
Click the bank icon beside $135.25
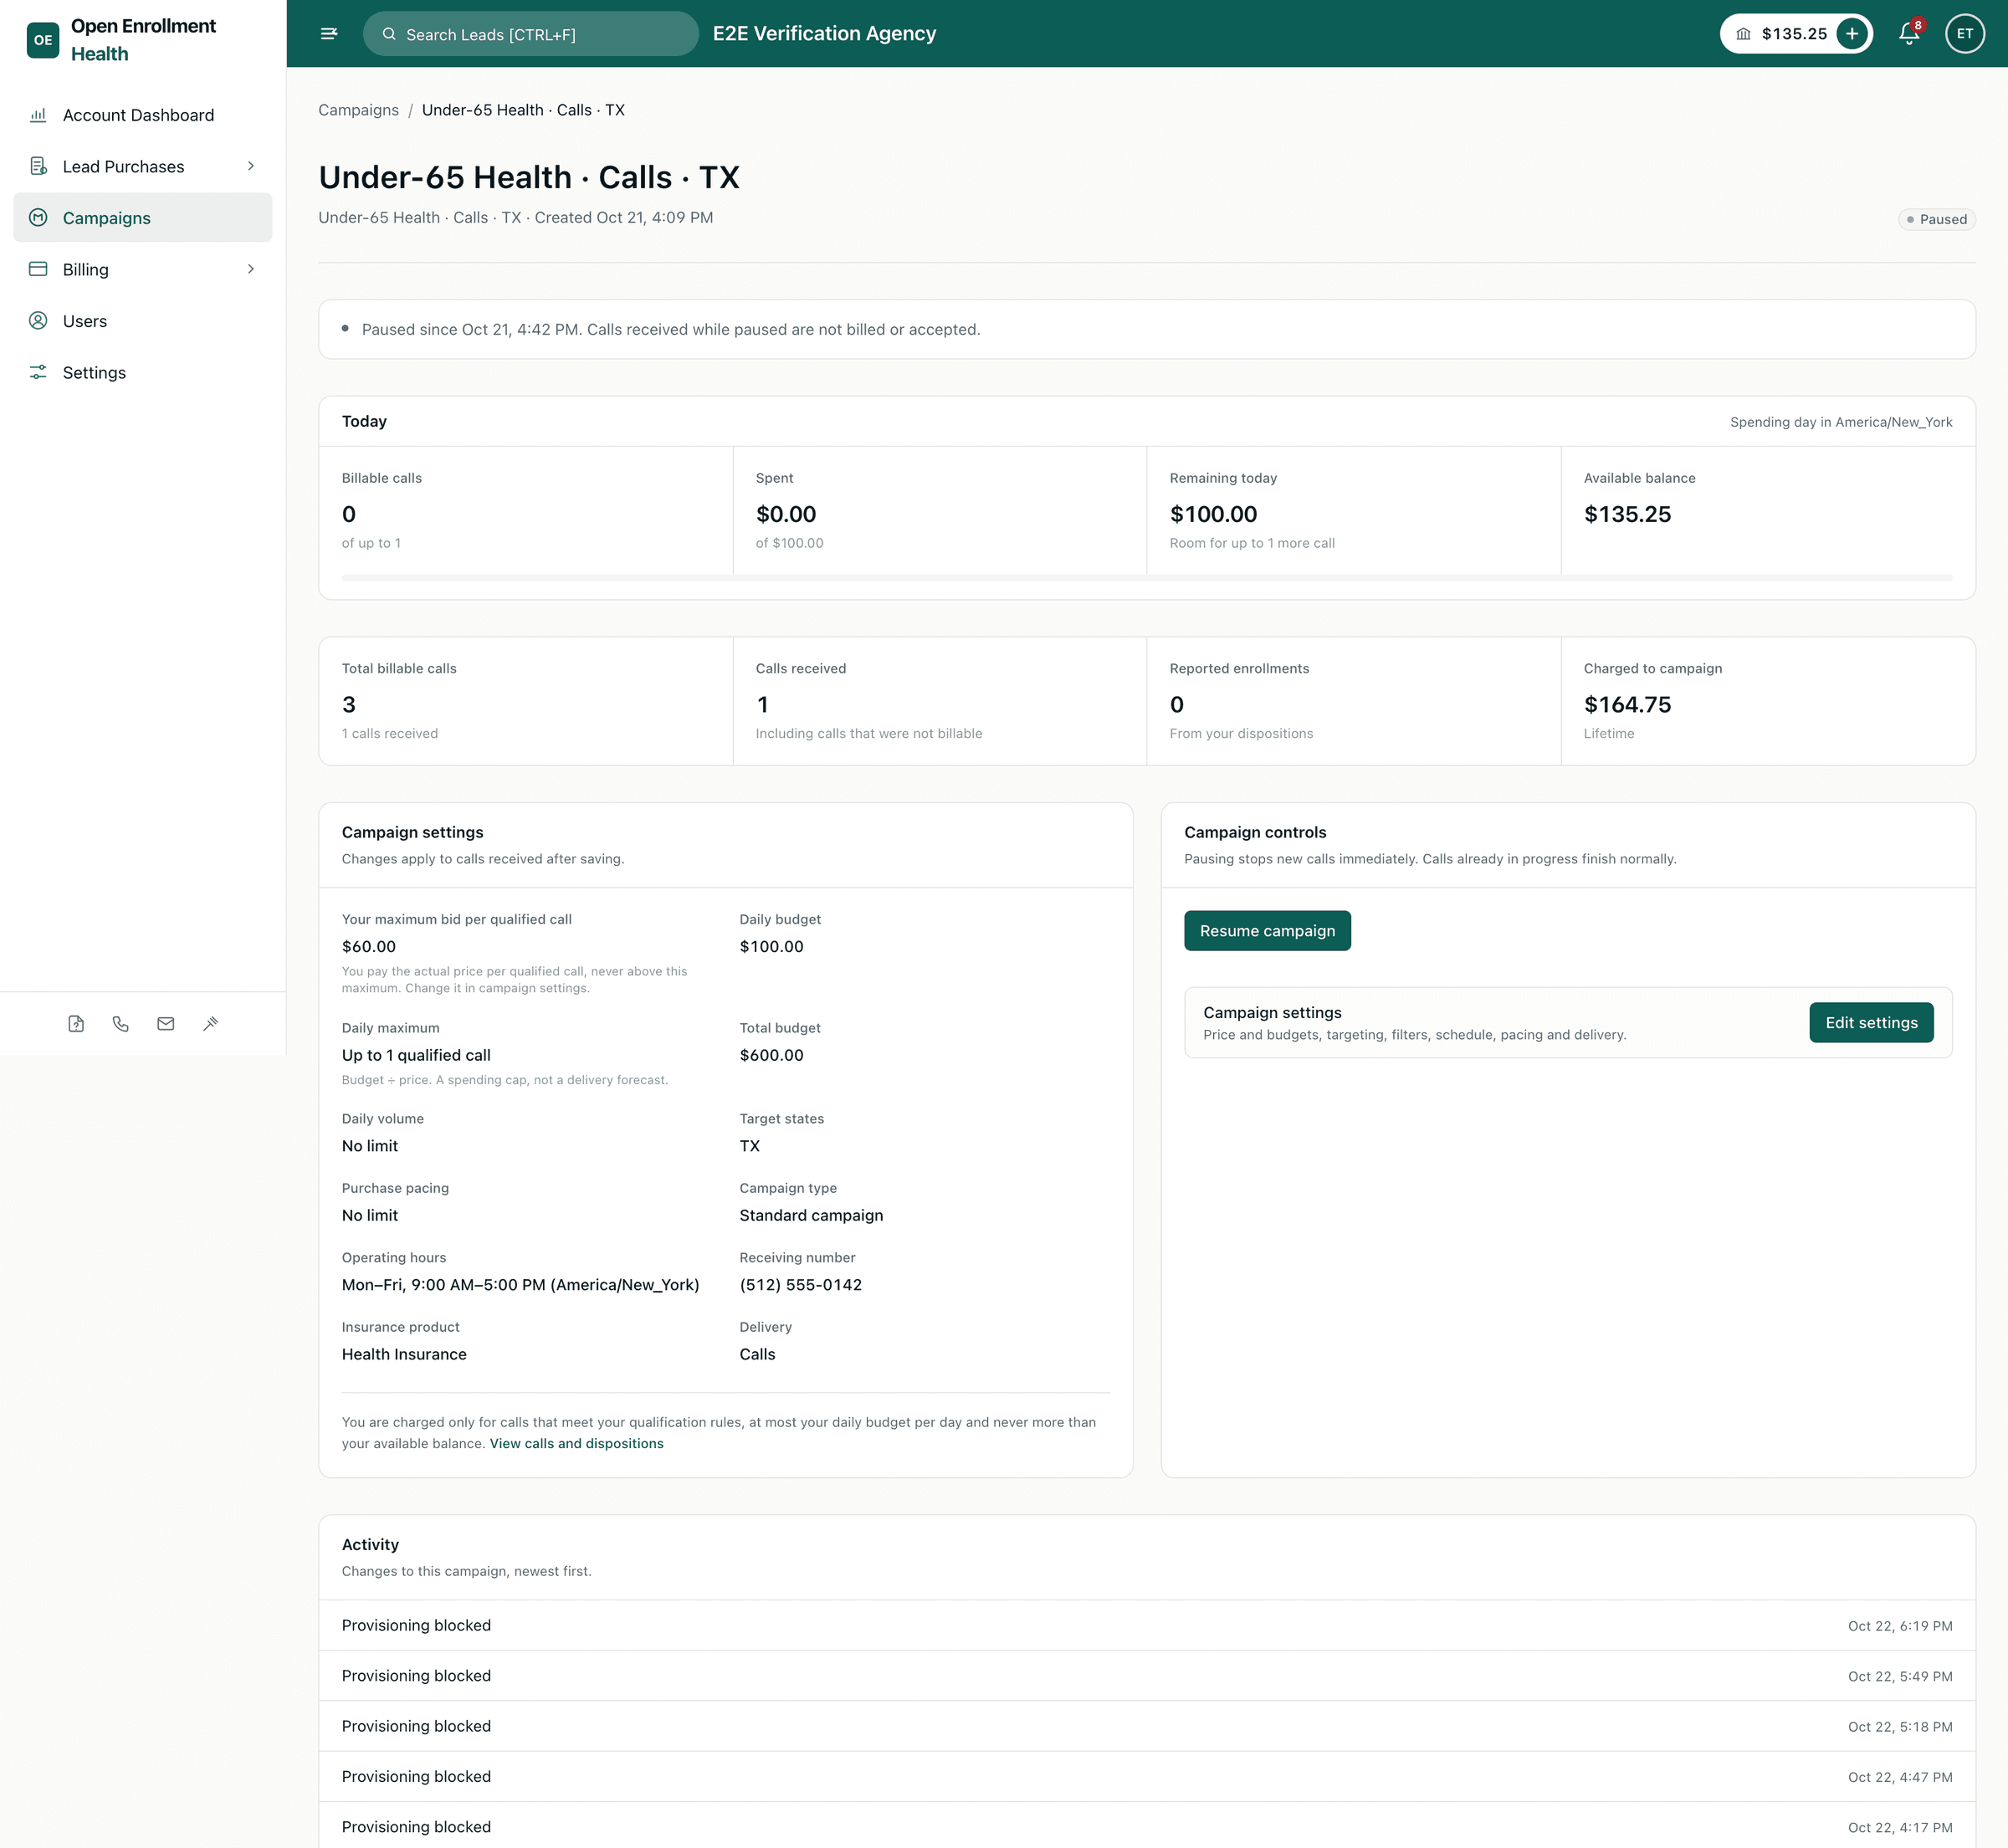1743,34
